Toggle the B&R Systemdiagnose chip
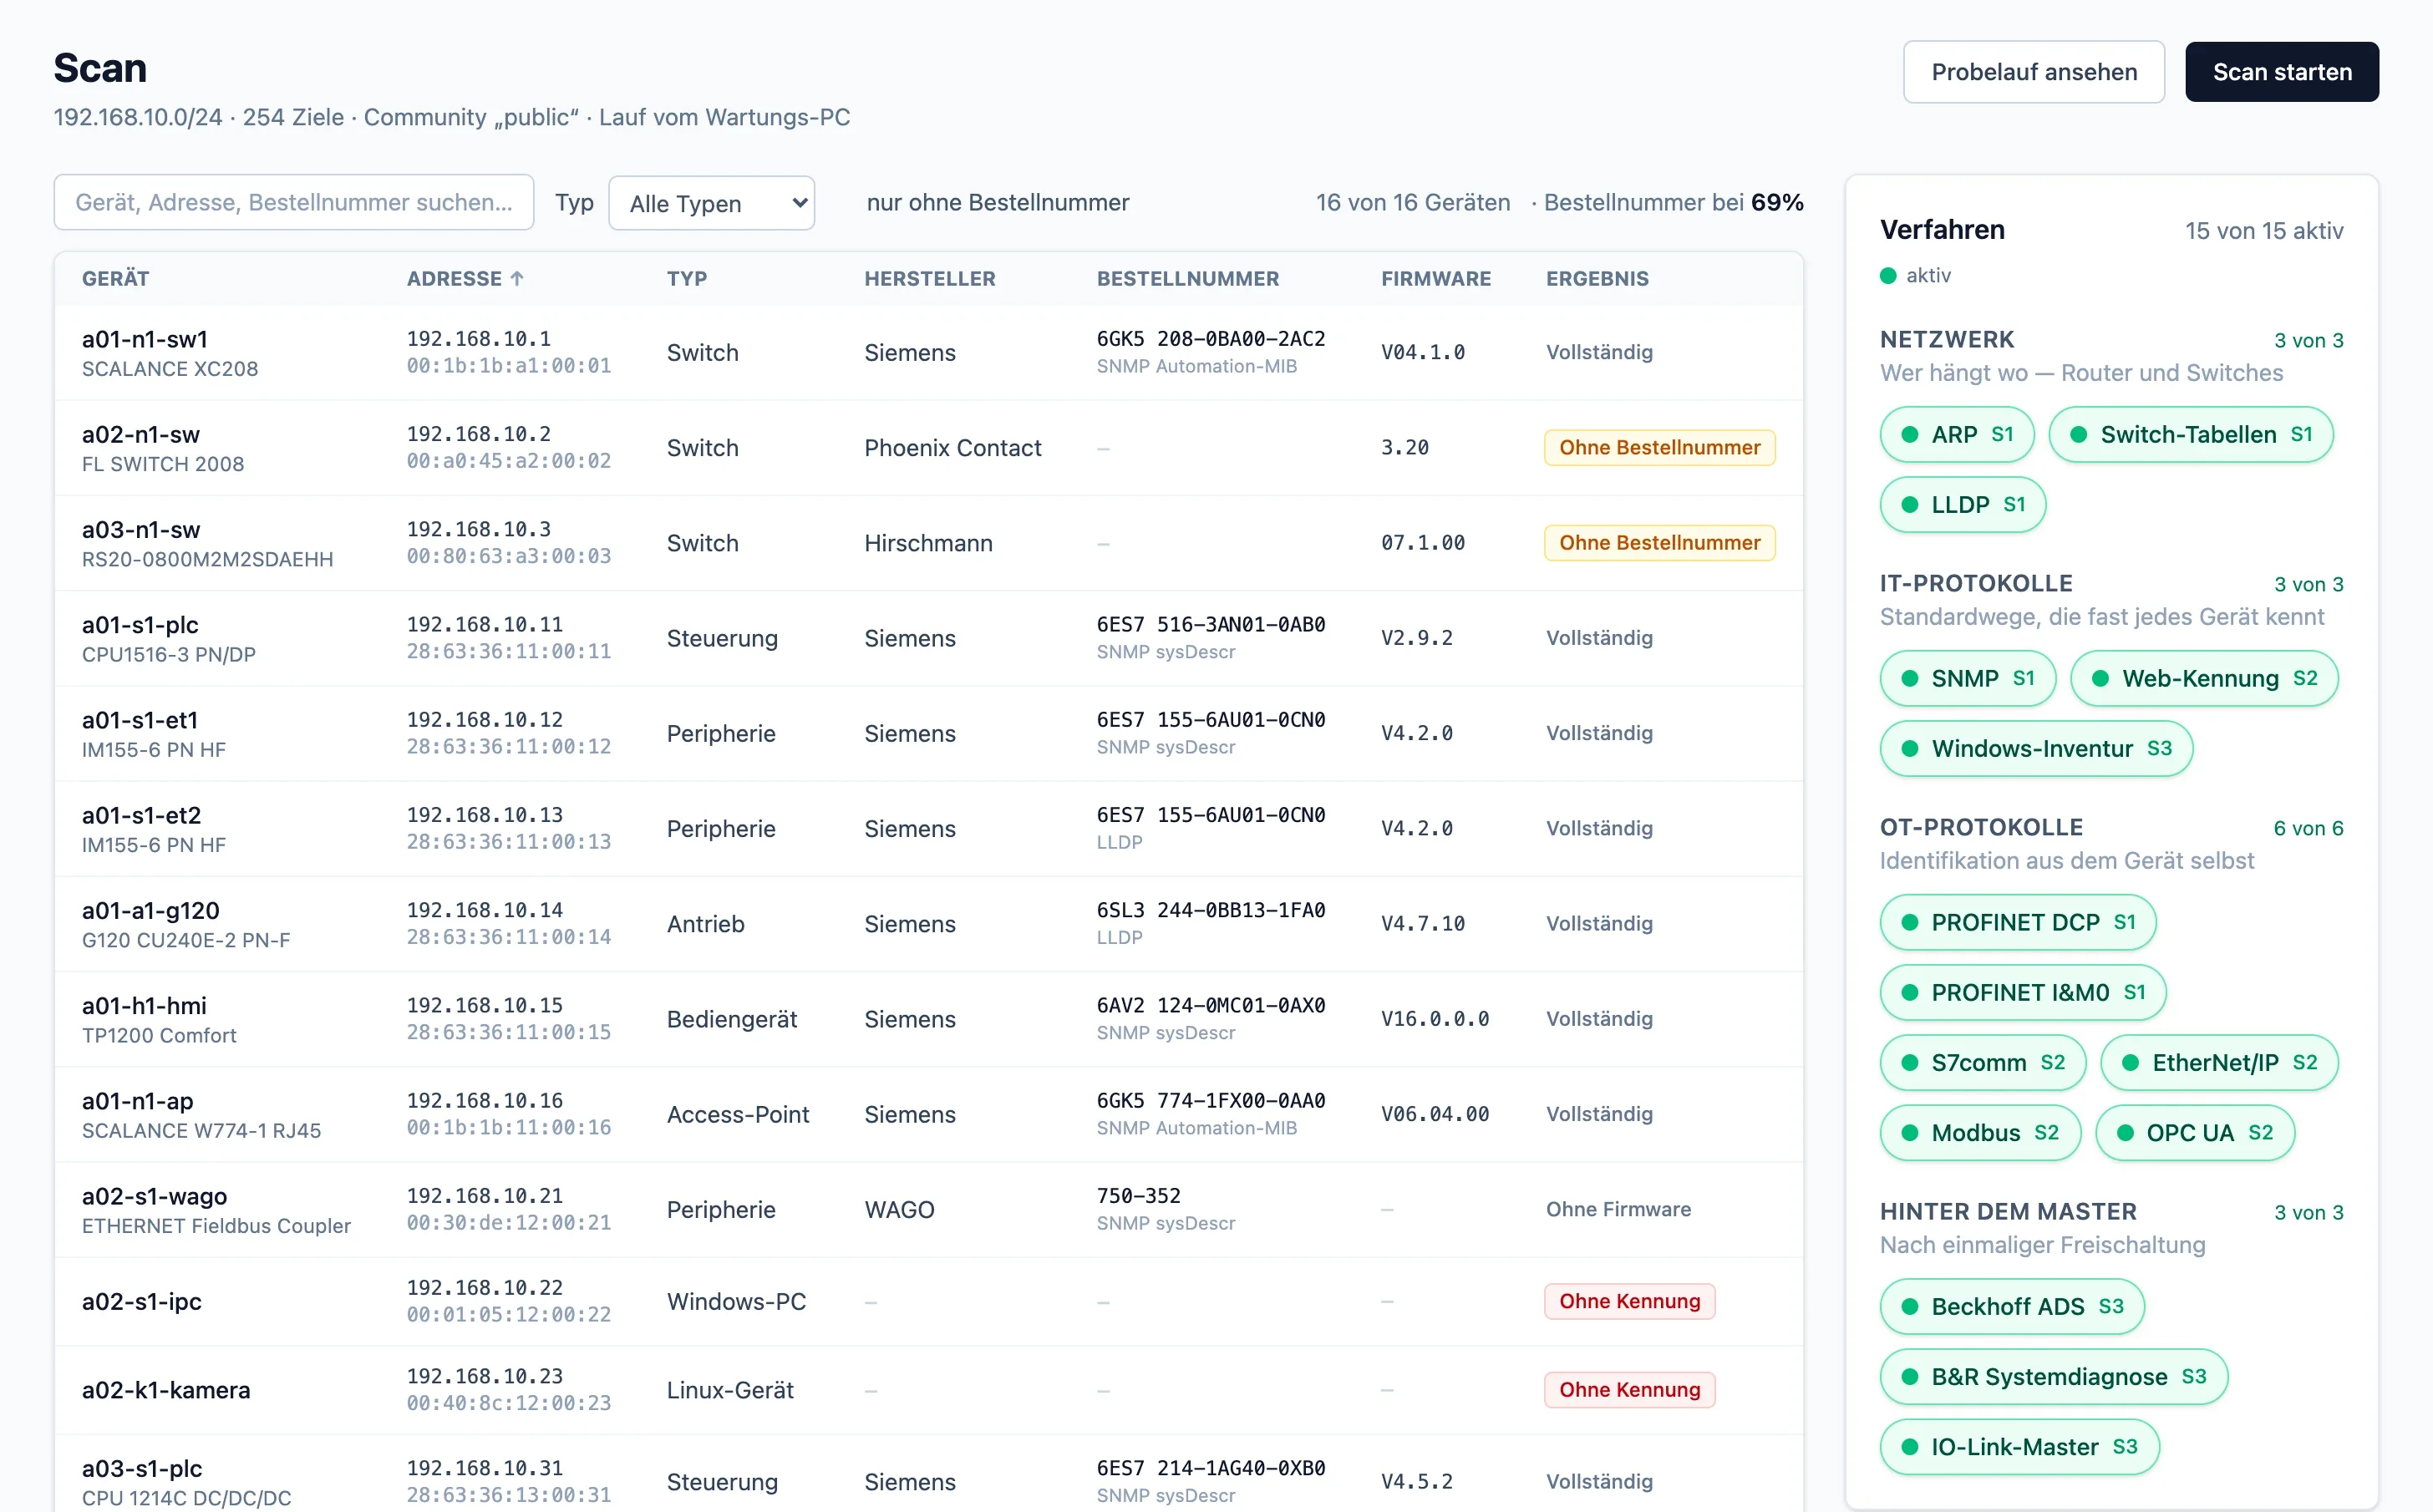The image size is (2433, 1512). tap(2053, 1376)
